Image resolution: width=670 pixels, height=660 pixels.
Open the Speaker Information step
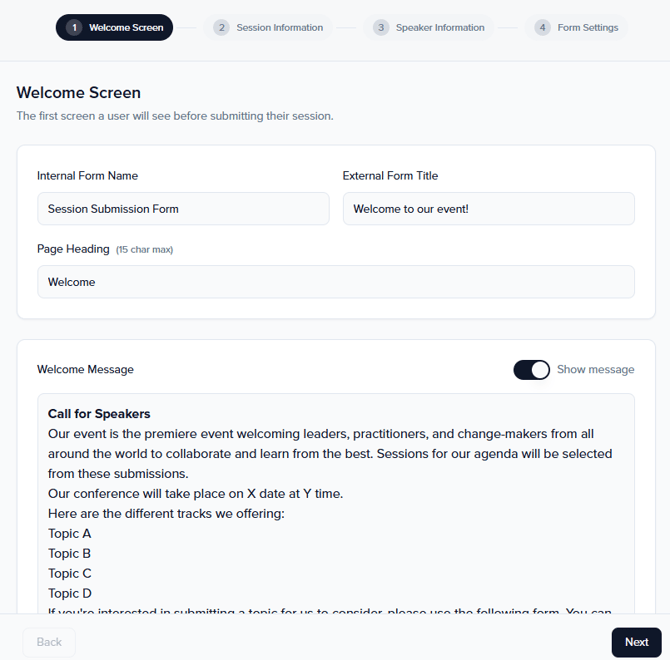click(x=439, y=28)
